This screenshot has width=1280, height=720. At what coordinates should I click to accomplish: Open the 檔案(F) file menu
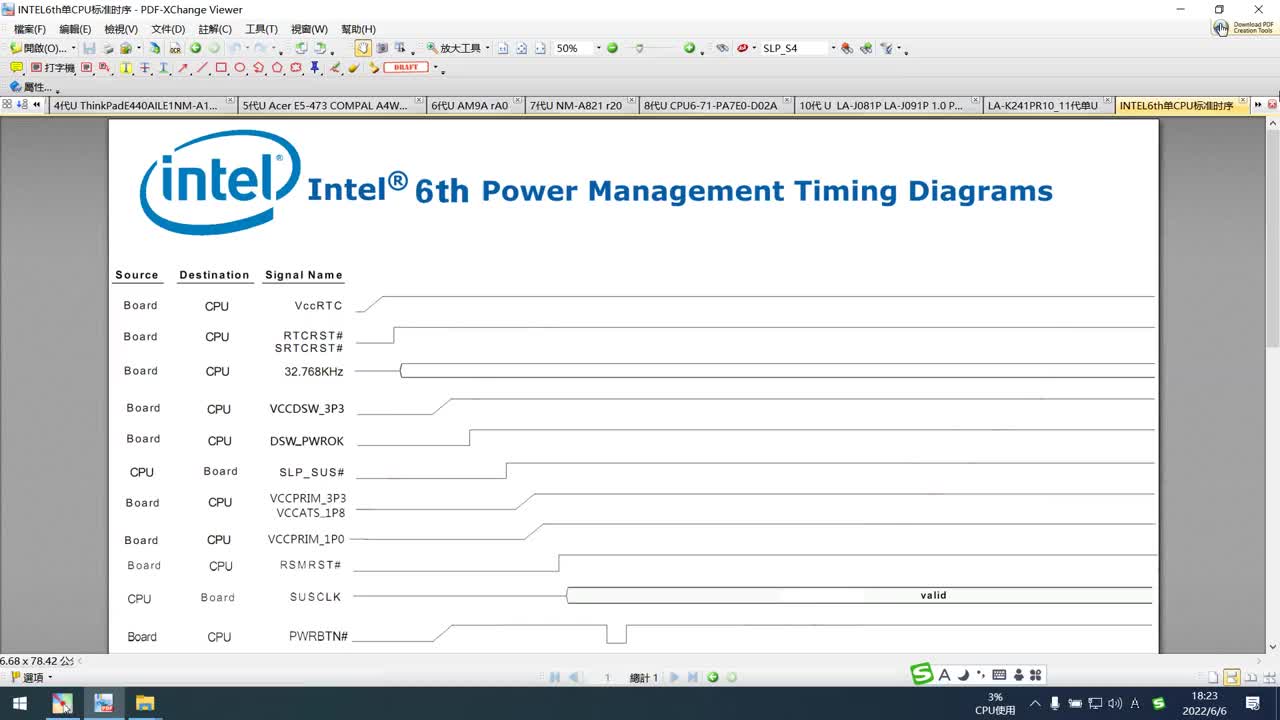coord(29,29)
